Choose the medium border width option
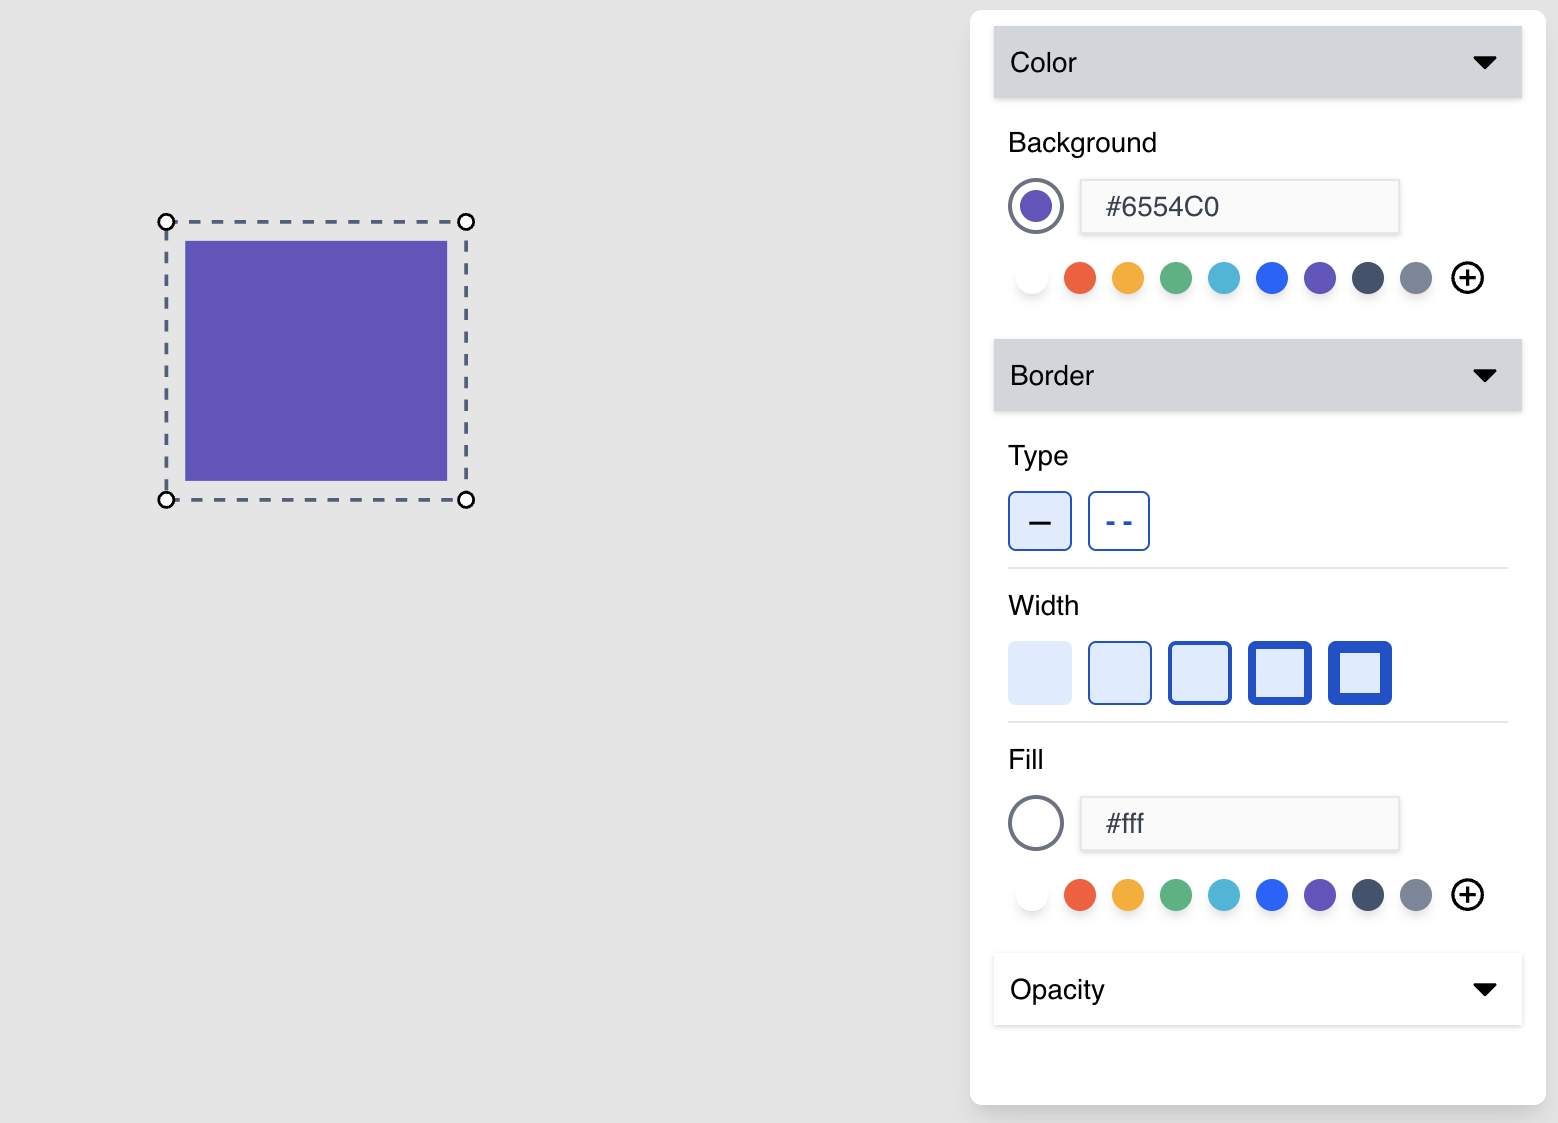1558x1123 pixels. click(1199, 673)
